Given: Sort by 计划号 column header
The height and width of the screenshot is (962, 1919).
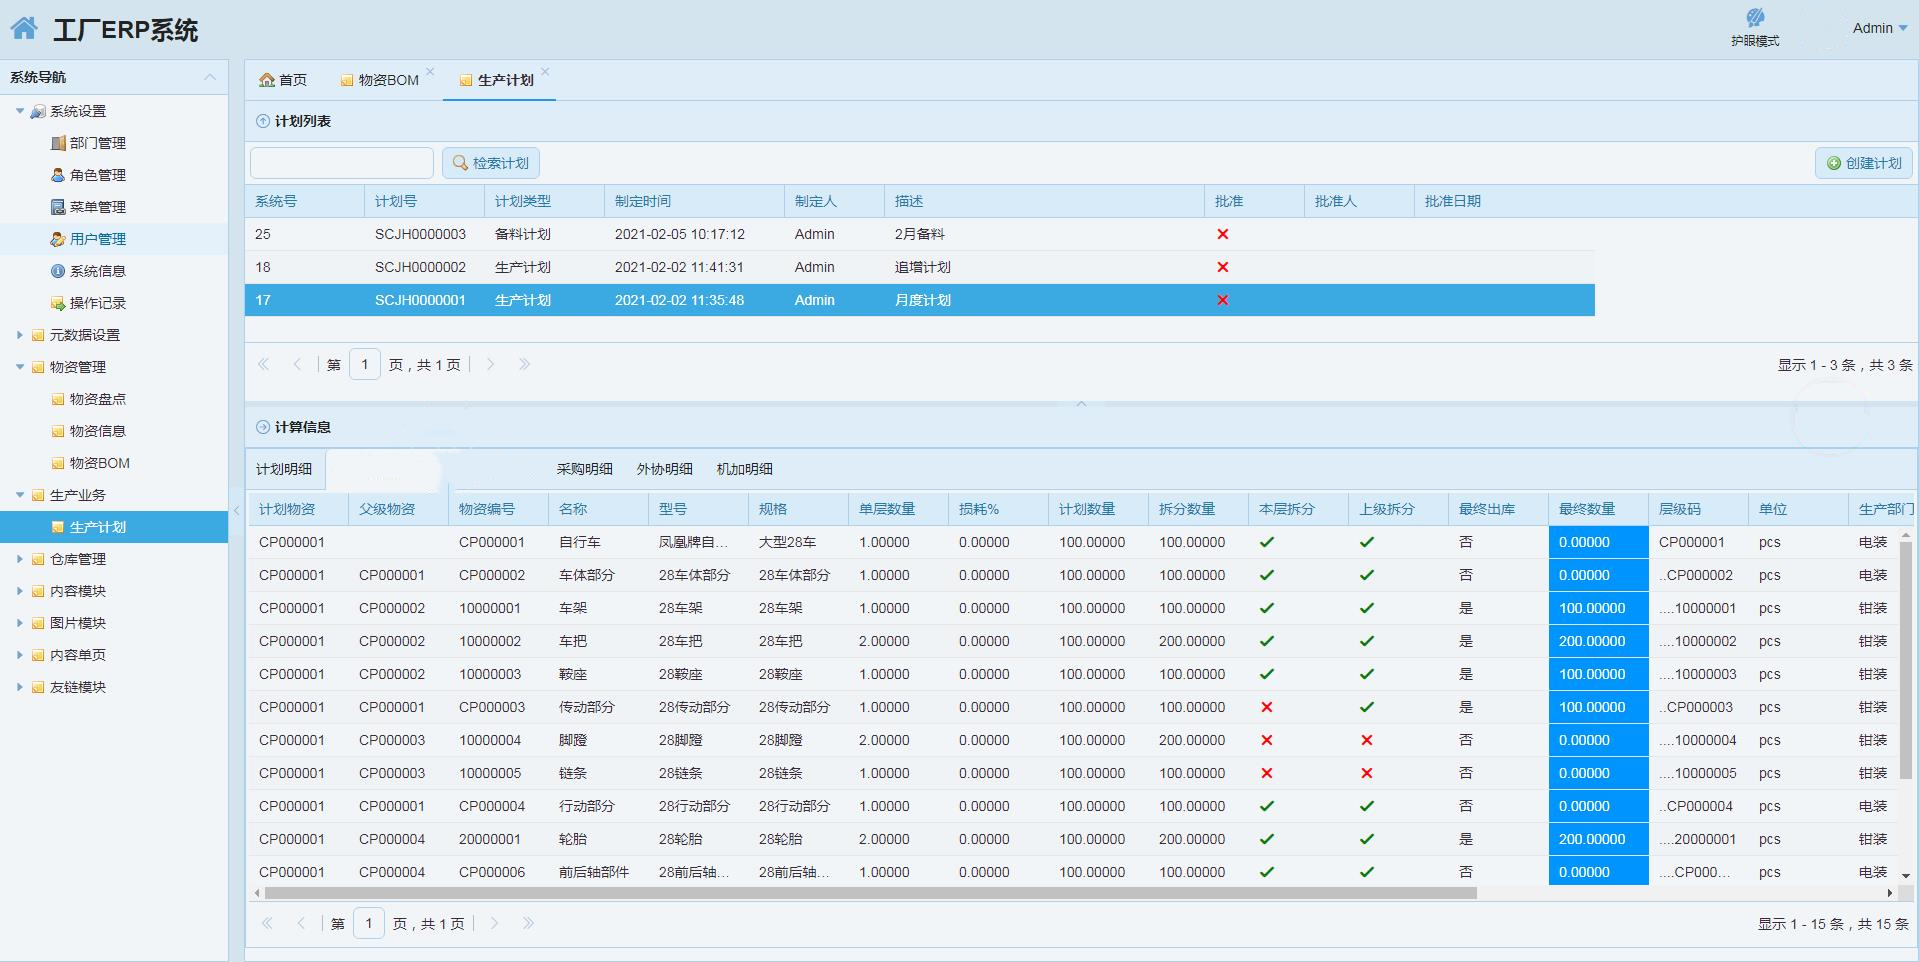Looking at the screenshot, I should [425, 201].
